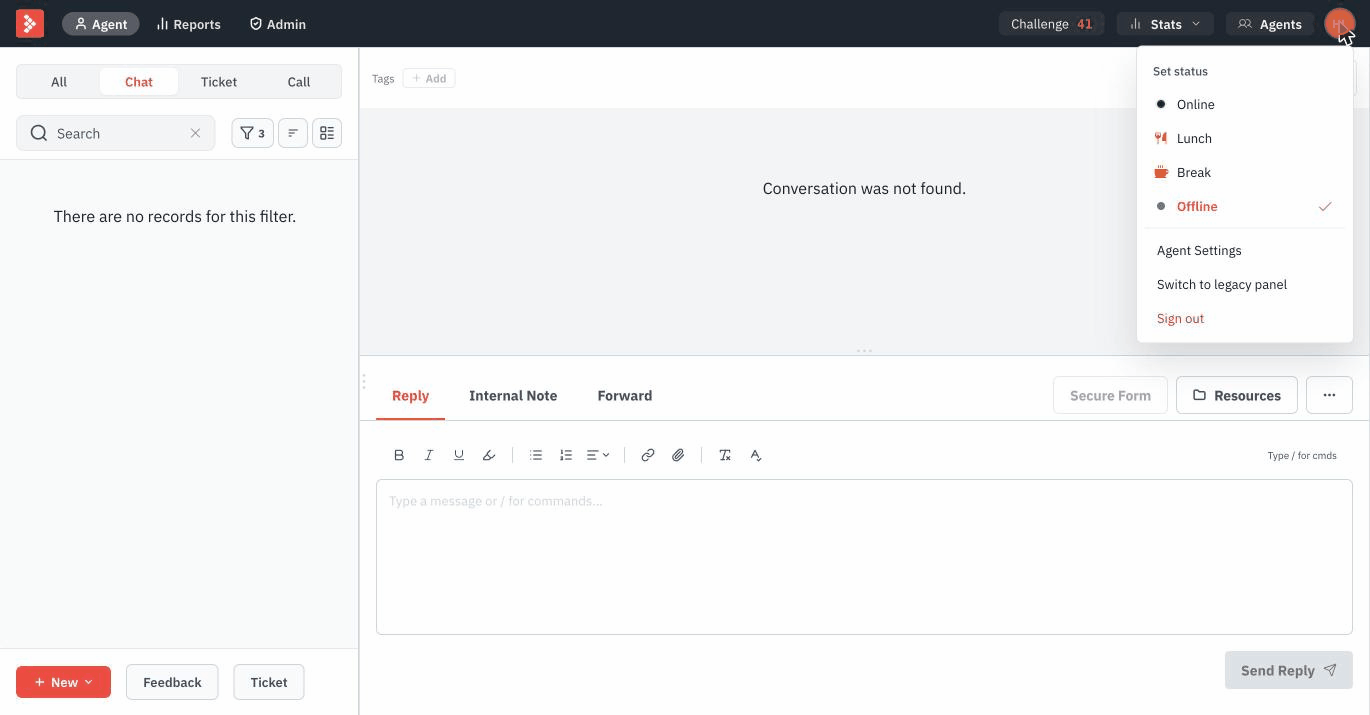Set status to Online
This screenshot has width=1370, height=715.
coord(1245,104)
